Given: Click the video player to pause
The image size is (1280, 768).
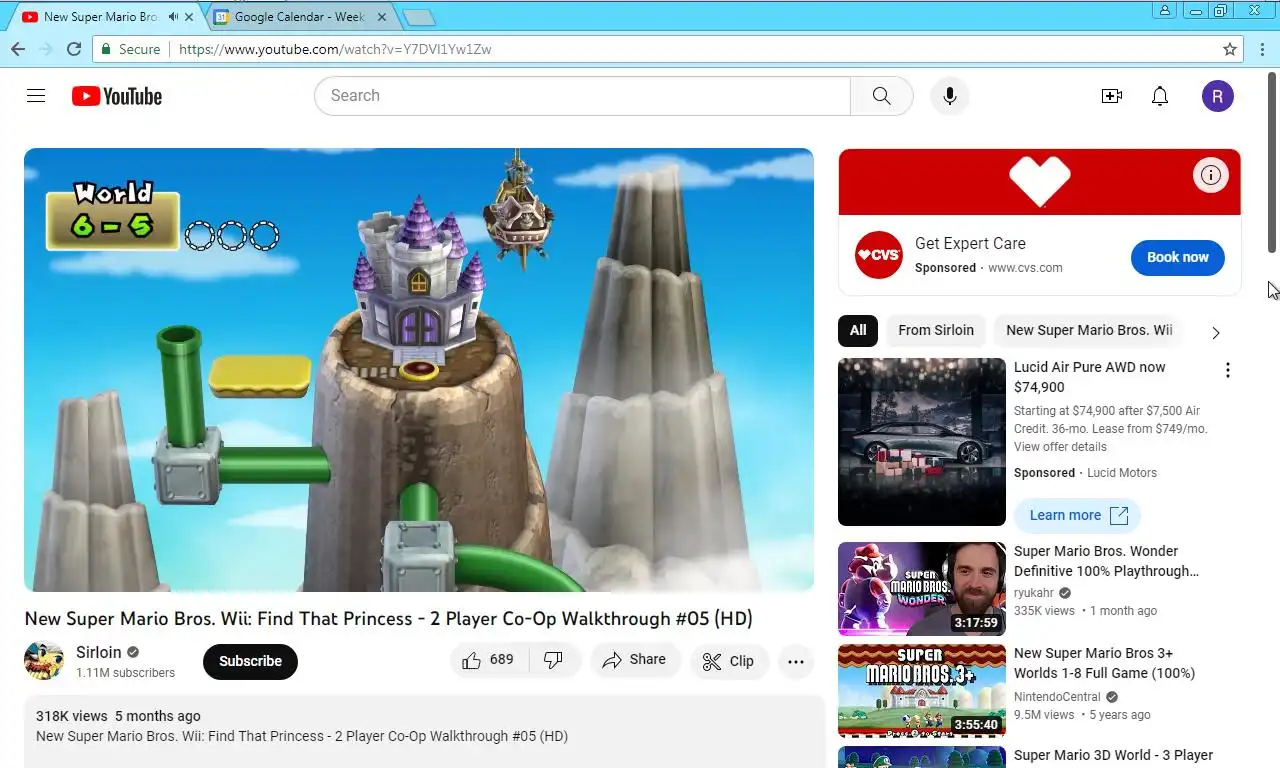Looking at the screenshot, I should (x=419, y=370).
